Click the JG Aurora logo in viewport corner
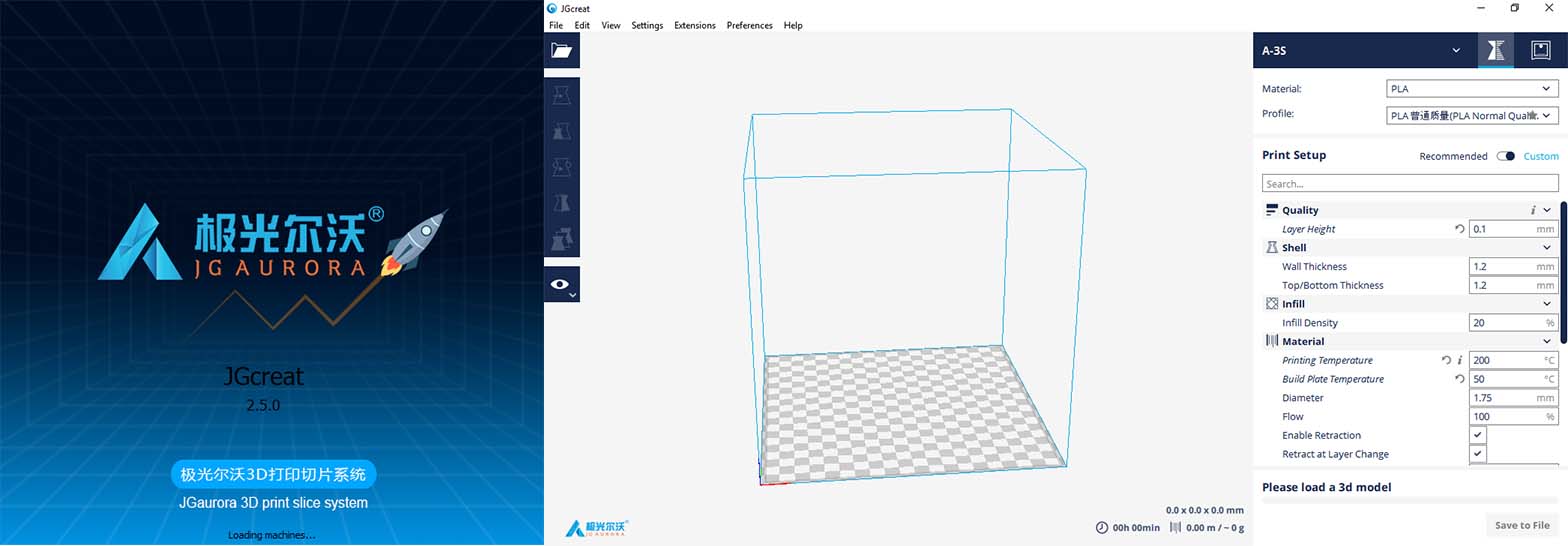Image resolution: width=1568 pixels, height=546 pixels. 597,528
